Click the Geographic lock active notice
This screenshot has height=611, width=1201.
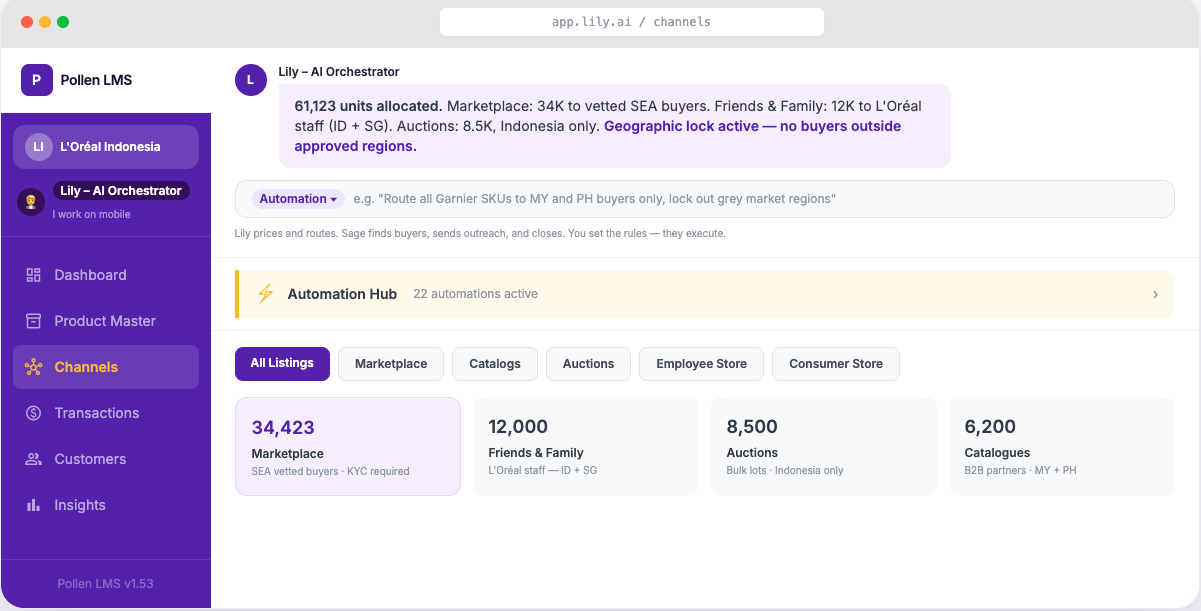point(598,136)
